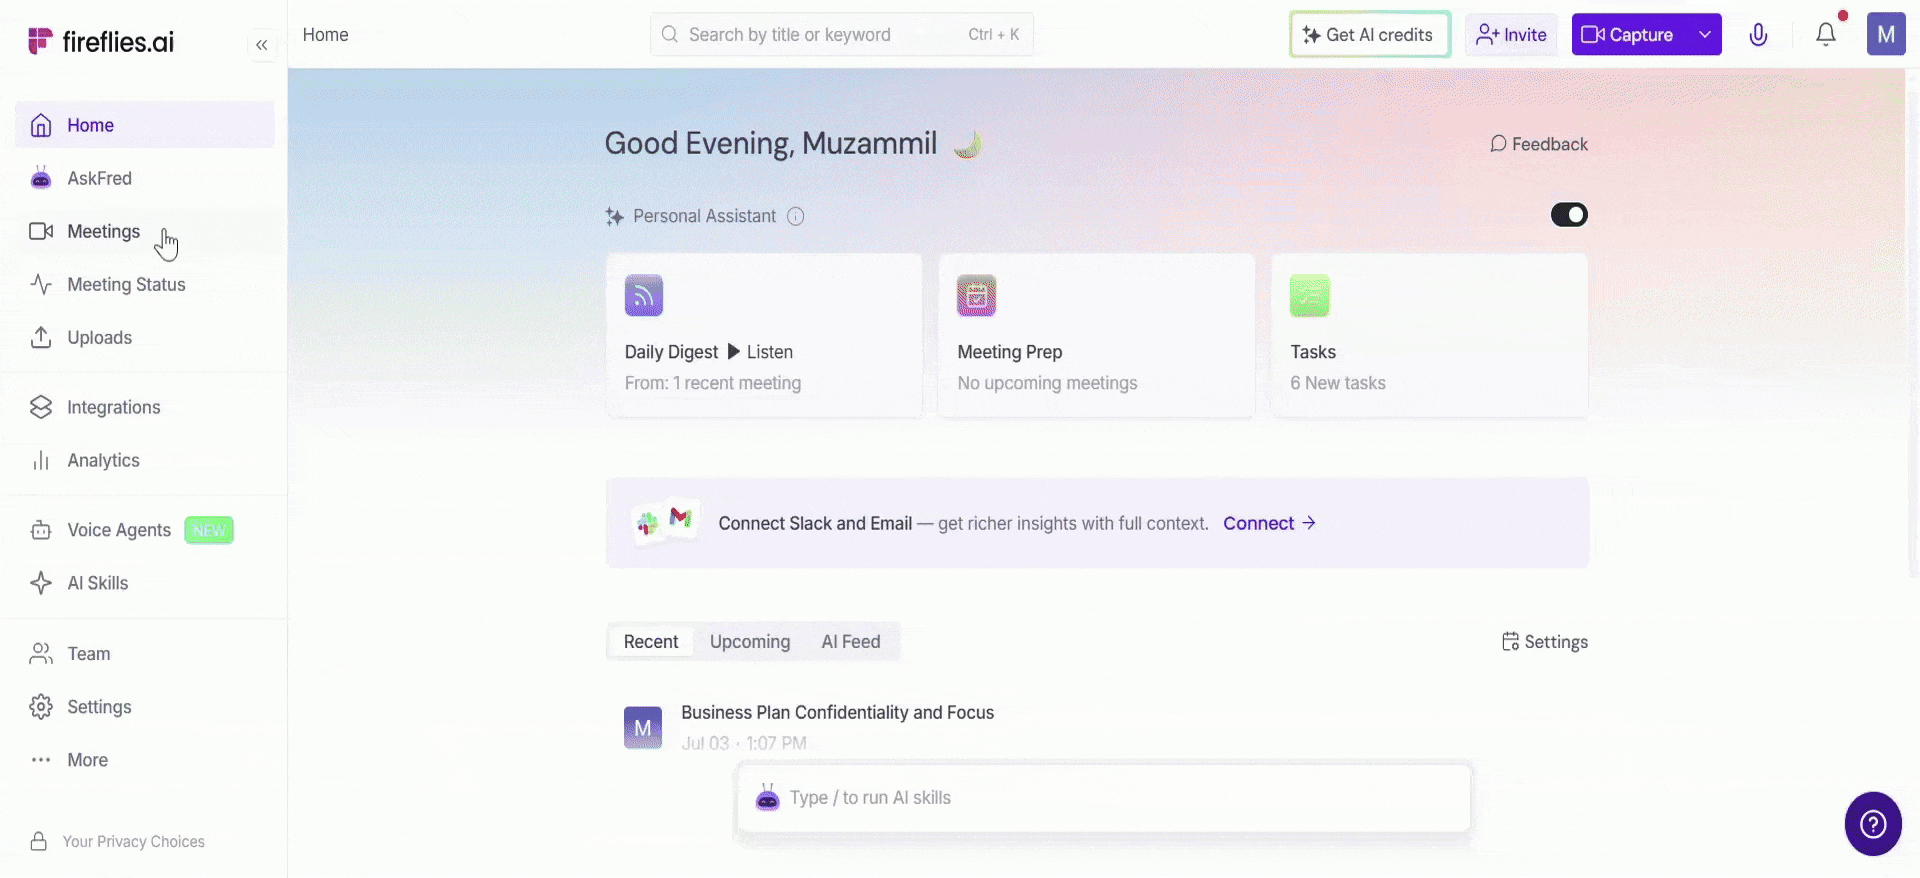Click the Feedback link
This screenshot has width=1920, height=878.
click(1539, 144)
